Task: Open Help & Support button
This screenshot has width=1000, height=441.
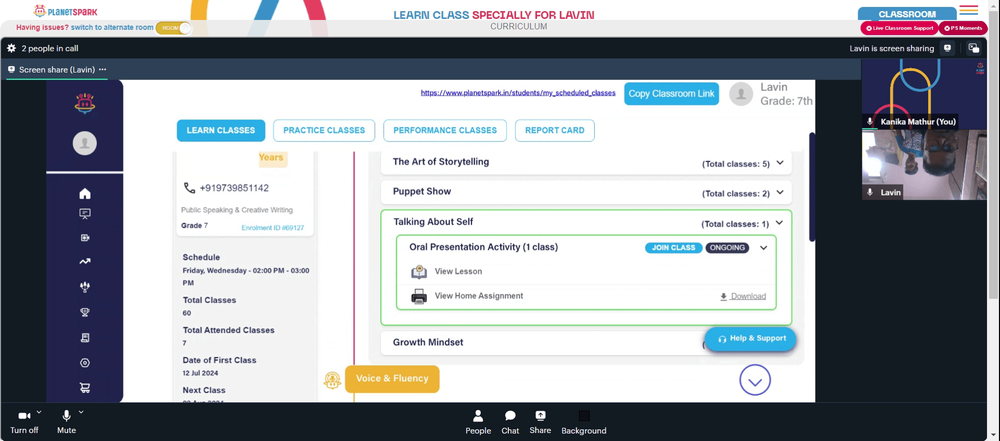Action: 751,339
